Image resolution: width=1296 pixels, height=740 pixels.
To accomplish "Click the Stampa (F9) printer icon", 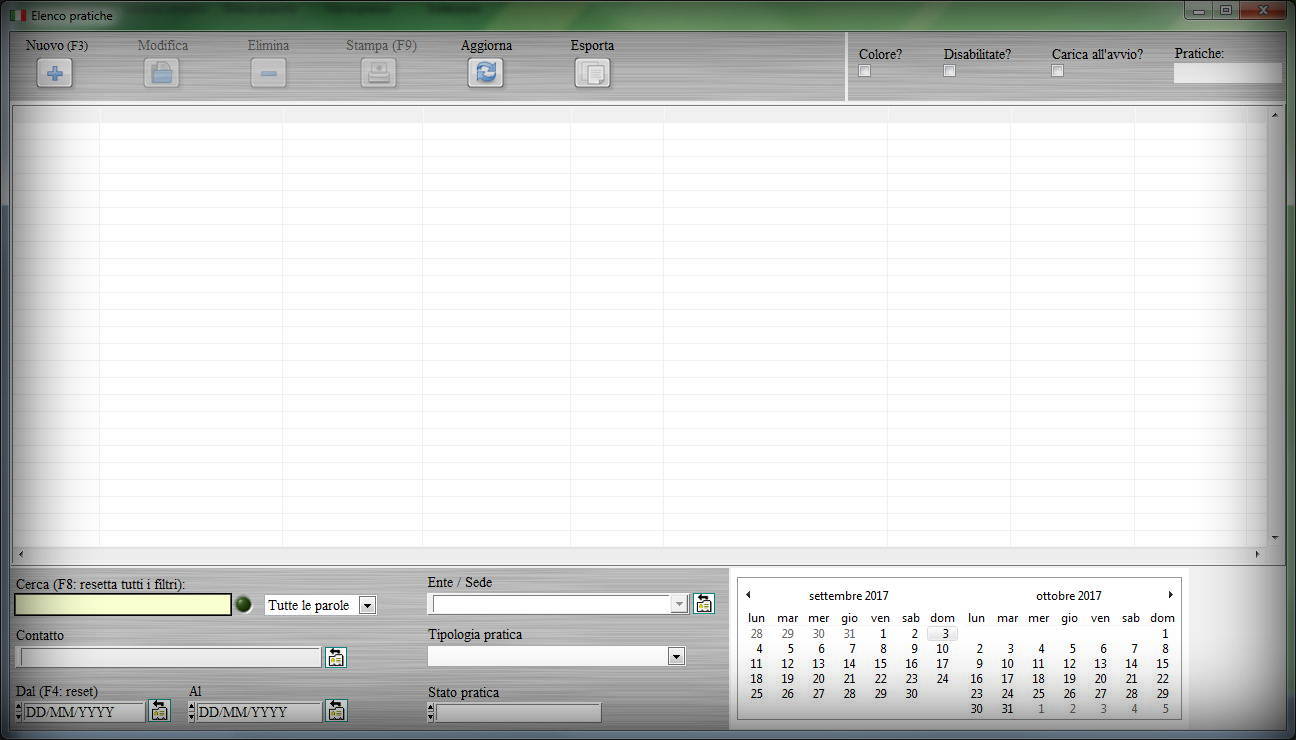I will (x=379, y=73).
